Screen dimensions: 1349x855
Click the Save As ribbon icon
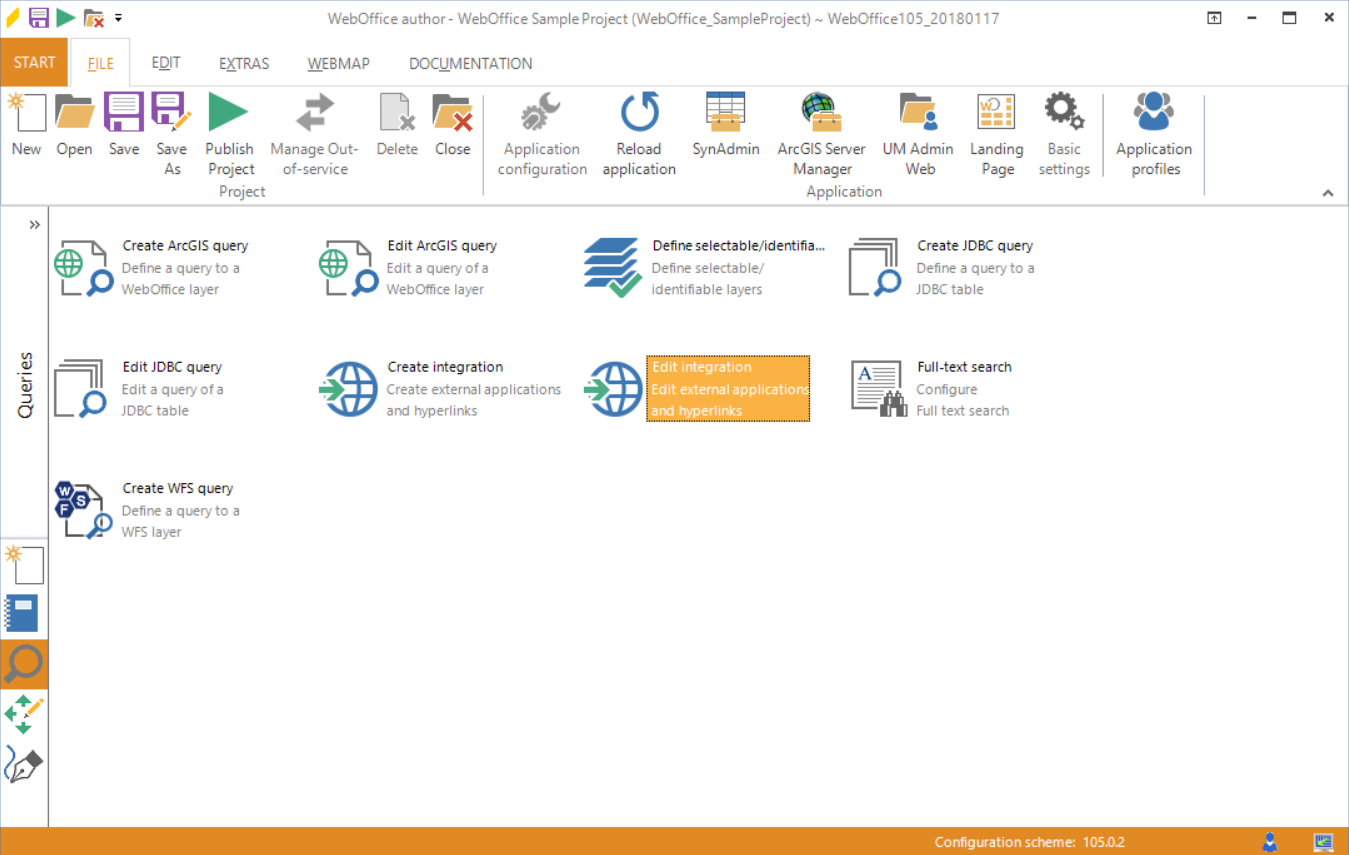tap(171, 112)
